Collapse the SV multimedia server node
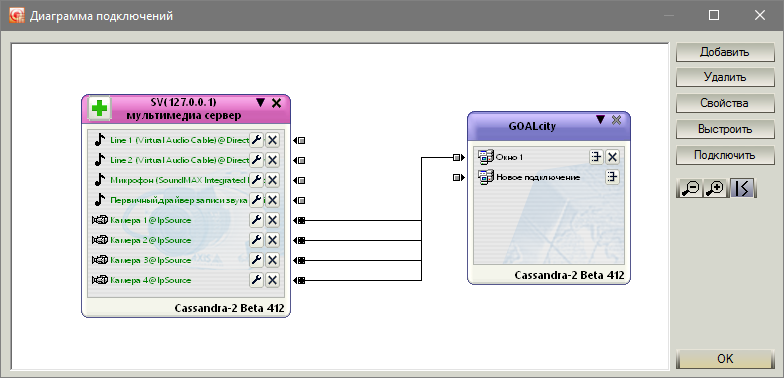 [x=260, y=102]
